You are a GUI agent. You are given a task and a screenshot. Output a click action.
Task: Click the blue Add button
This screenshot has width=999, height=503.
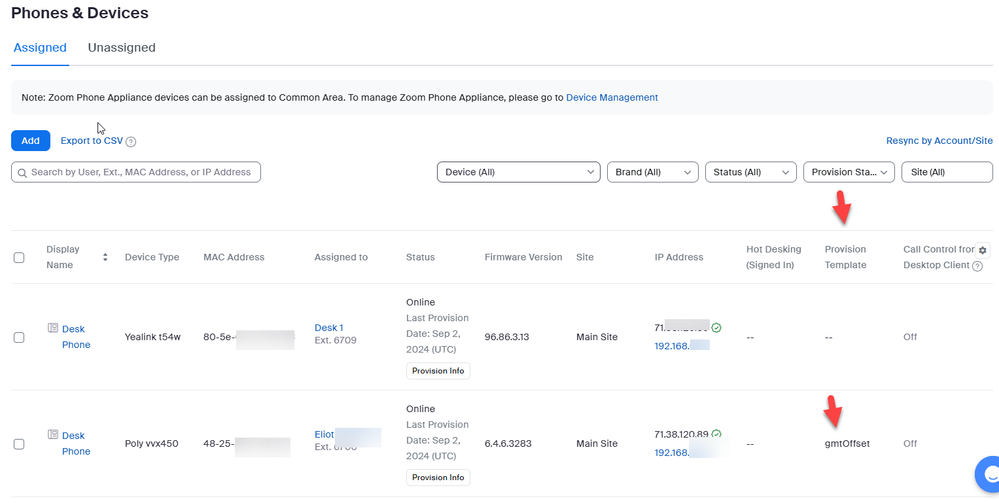[x=30, y=141]
